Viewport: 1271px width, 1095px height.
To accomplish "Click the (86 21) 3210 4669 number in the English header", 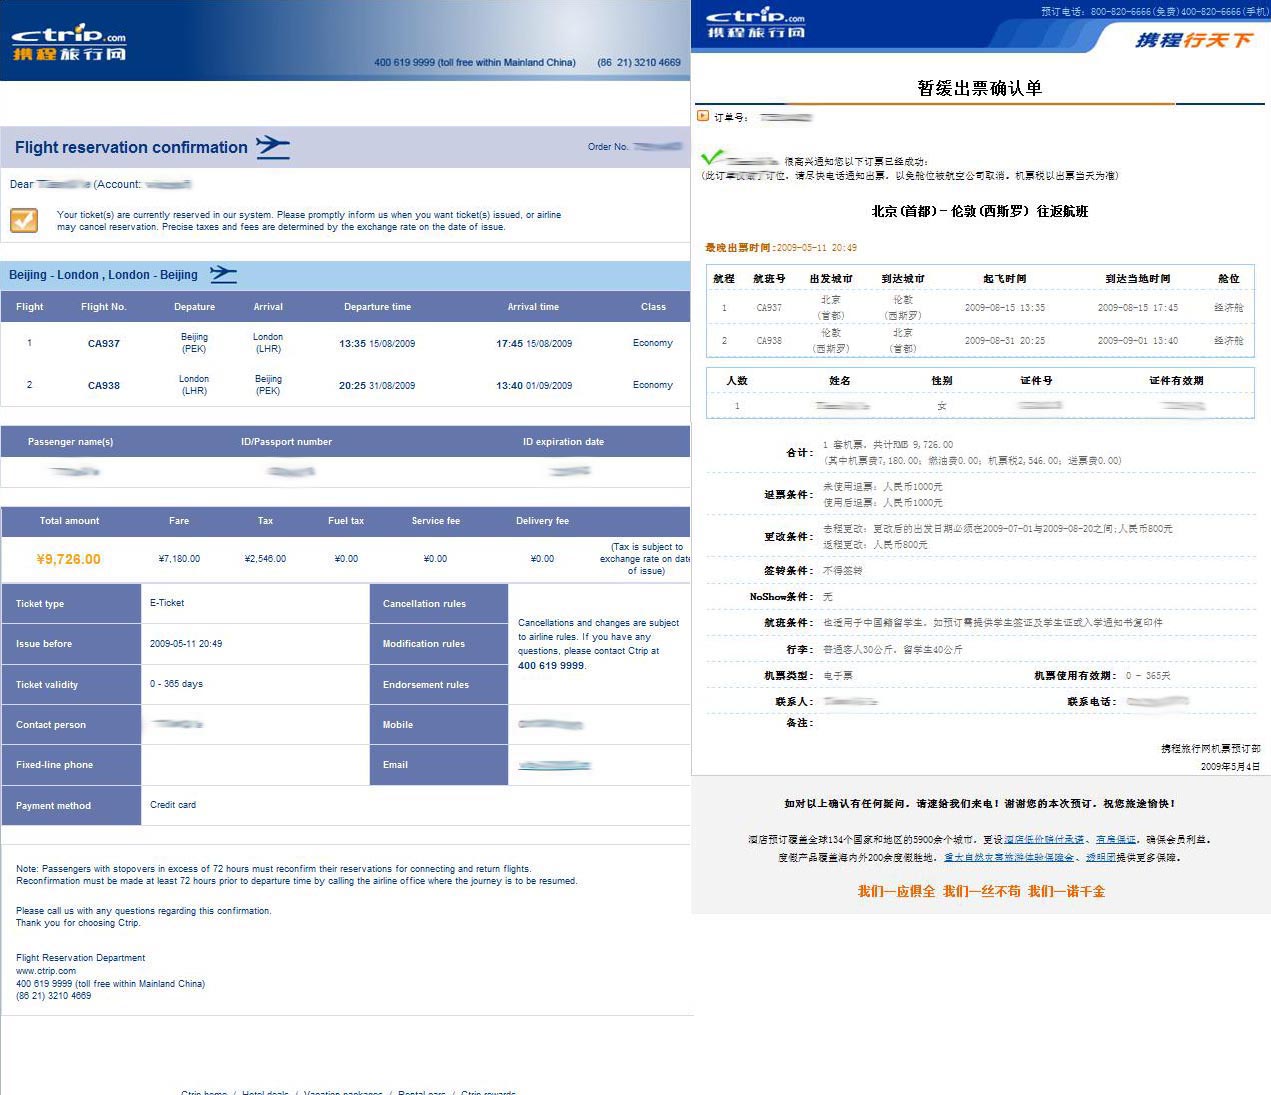I will point(639,62).
